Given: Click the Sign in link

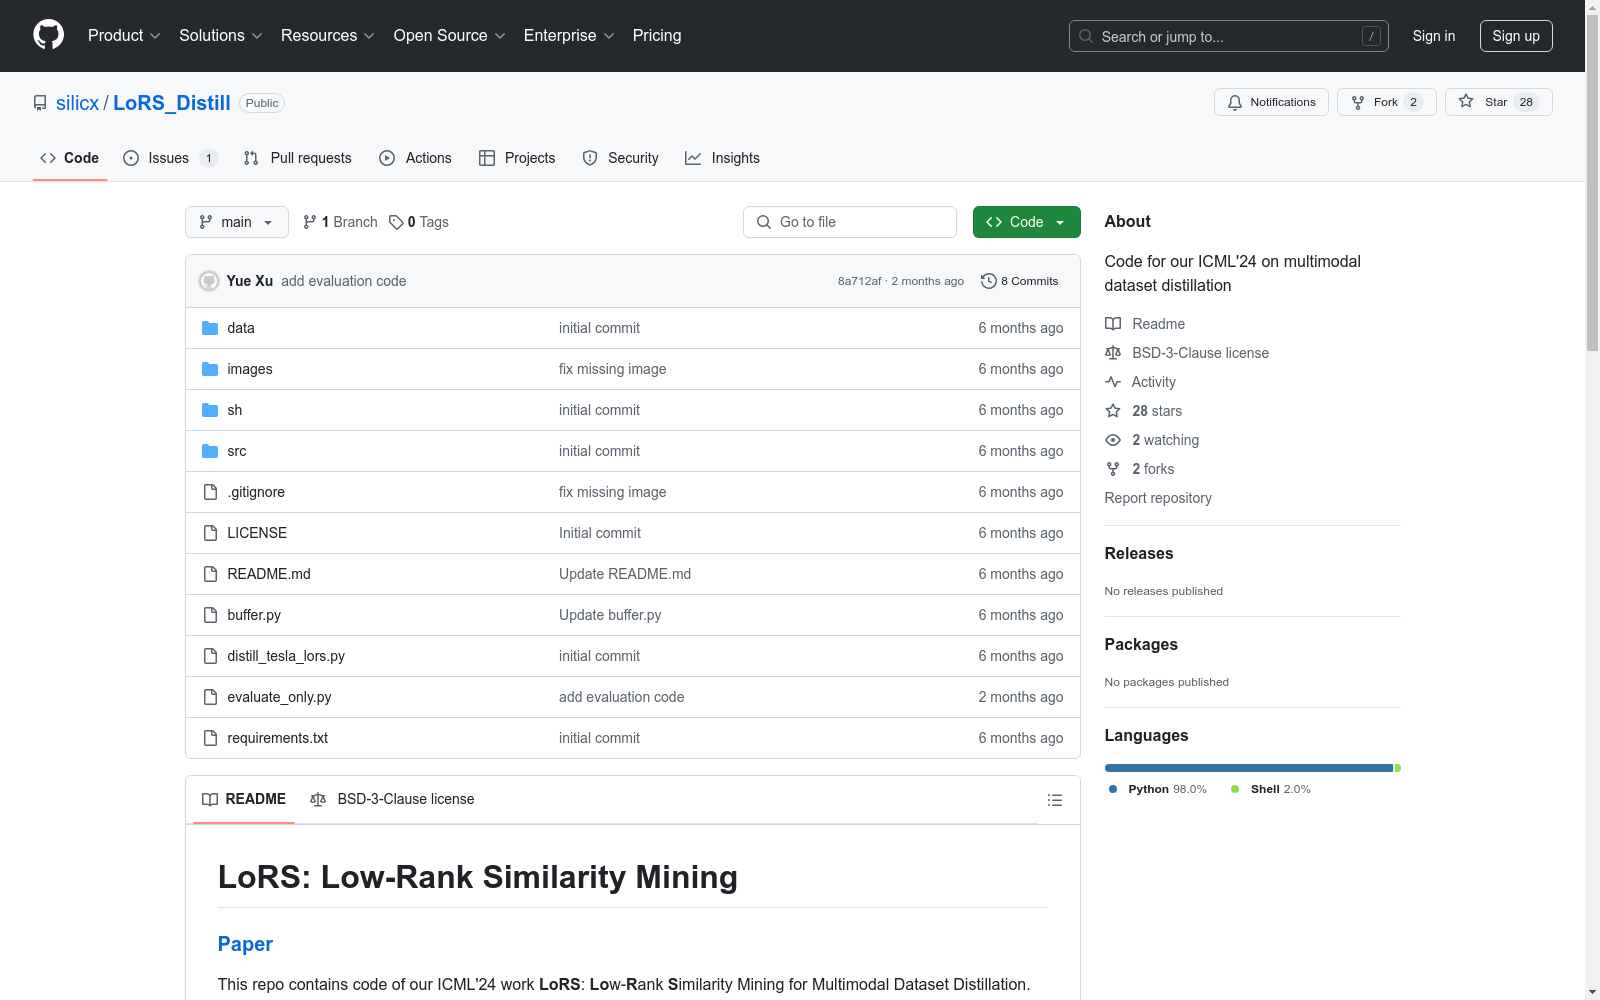Looking at the screenshot, I should click(1434, 36).
